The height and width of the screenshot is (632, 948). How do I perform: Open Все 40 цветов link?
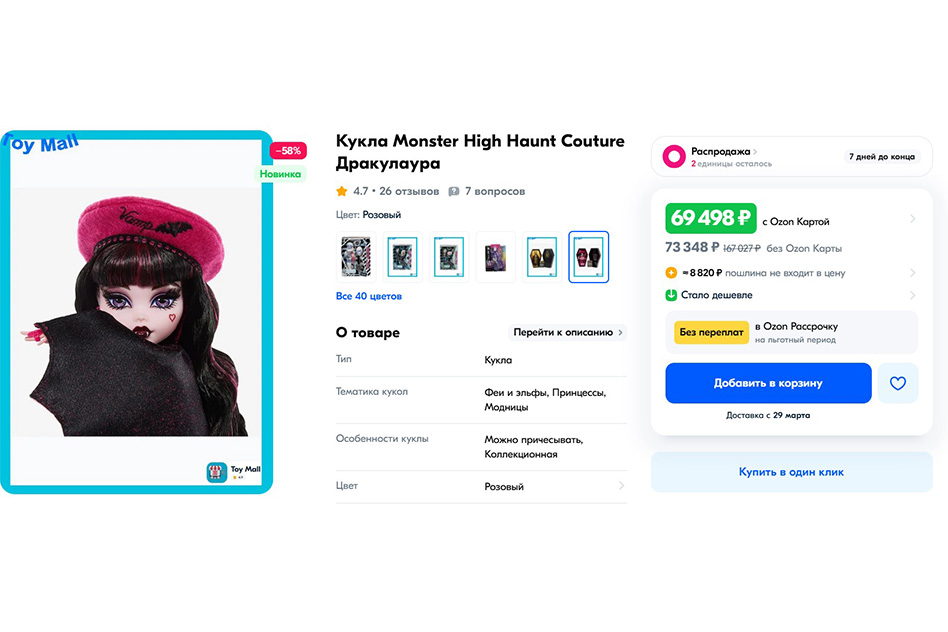click(x=369, y=296)
